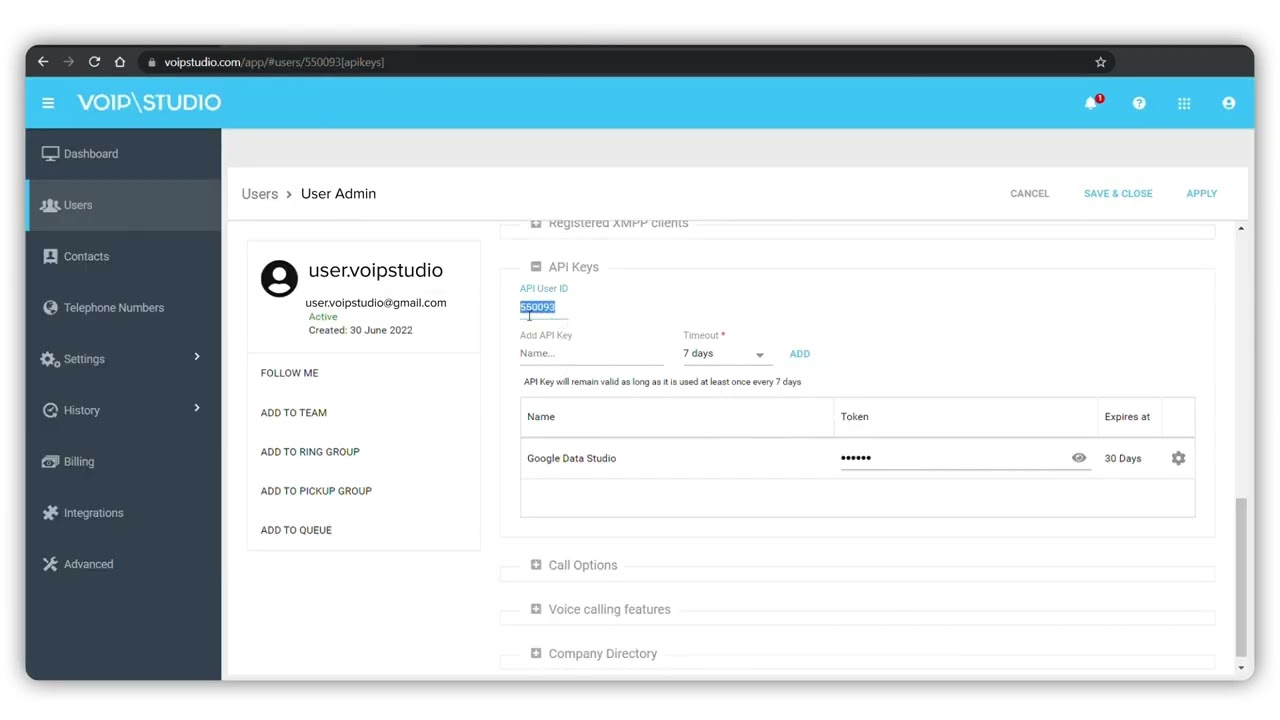Image resolution: width=1280 pixels, height=720 pixels.
Task: Click FOLLOW ME action
Action: [289, 373]
